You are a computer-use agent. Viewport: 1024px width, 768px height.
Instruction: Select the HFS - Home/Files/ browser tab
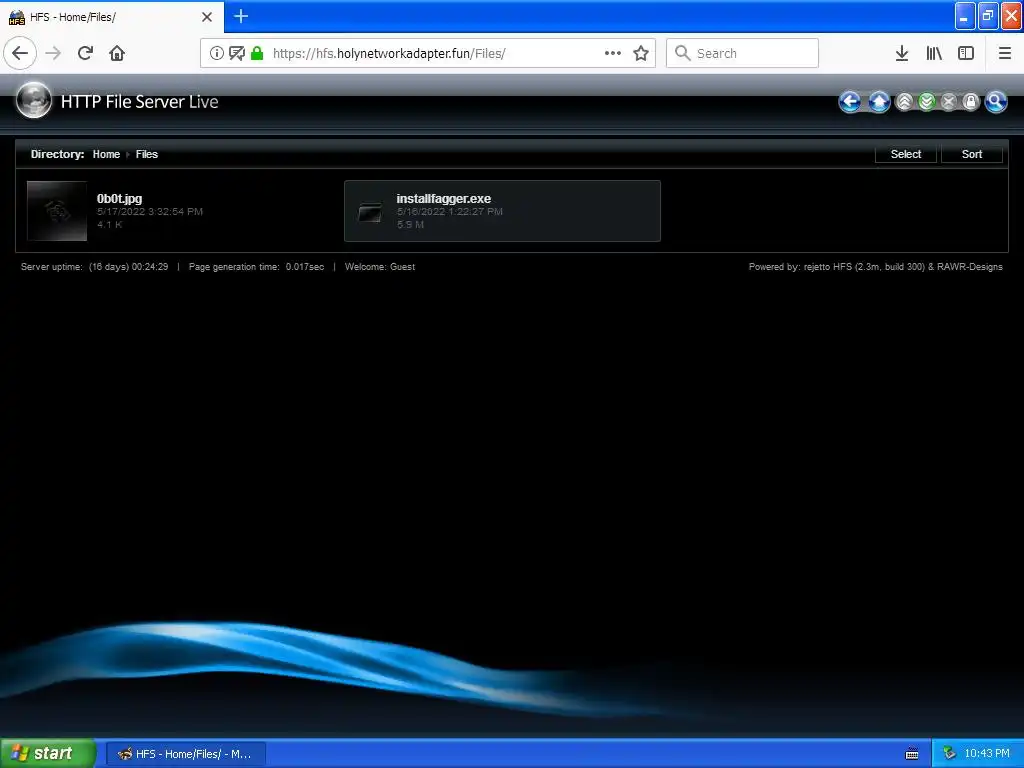pos(112,17)
